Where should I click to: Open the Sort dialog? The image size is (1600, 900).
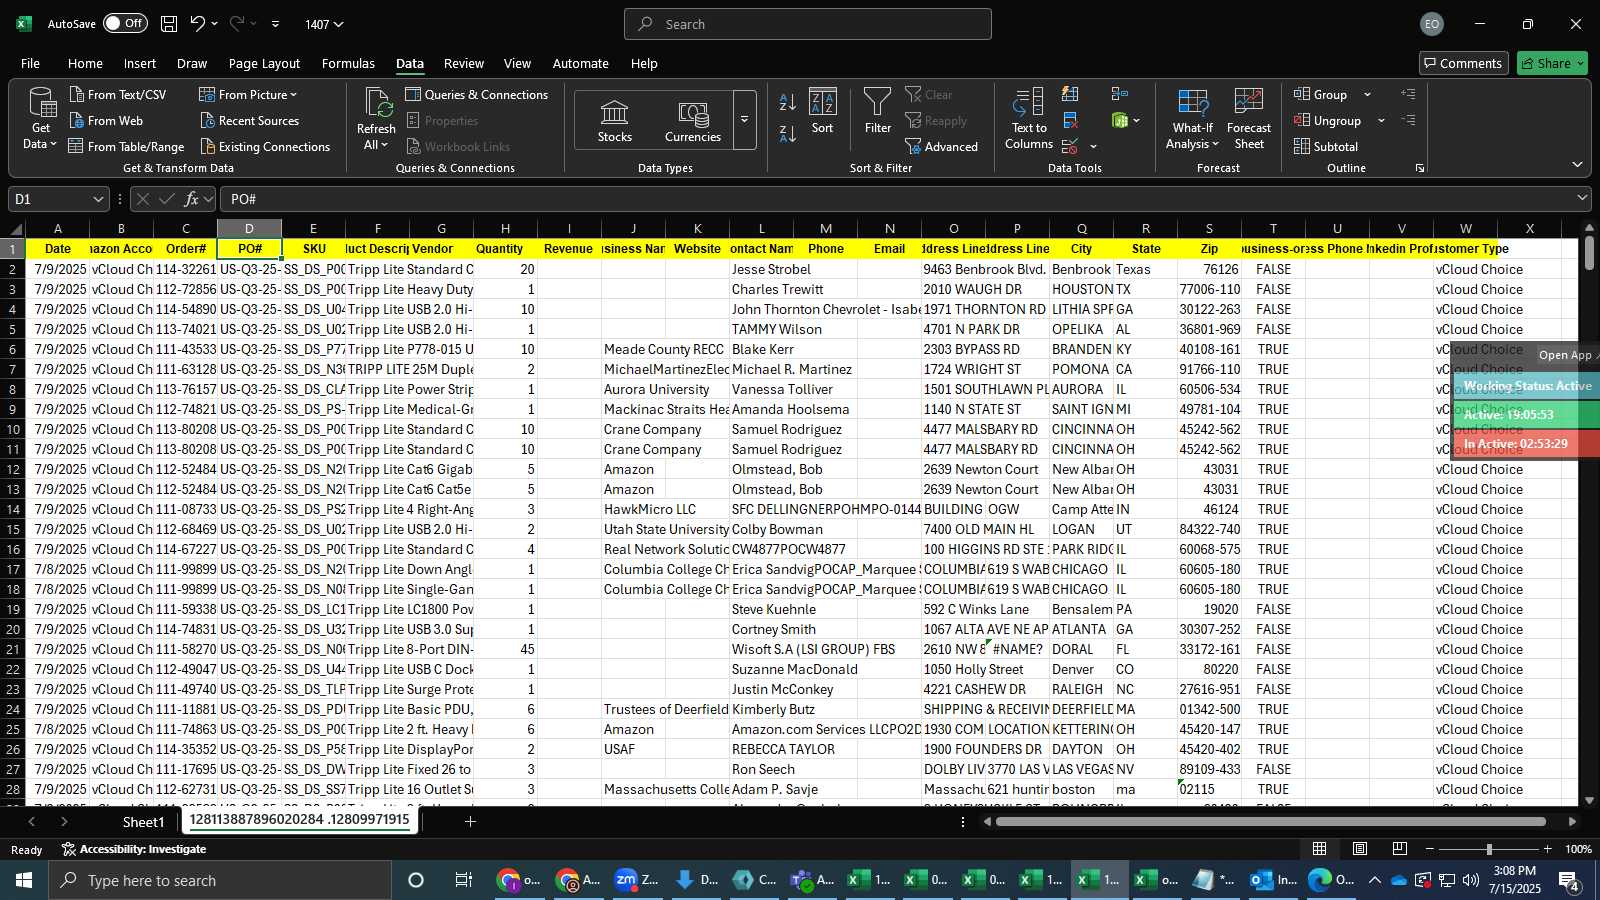tap(822, 111)
